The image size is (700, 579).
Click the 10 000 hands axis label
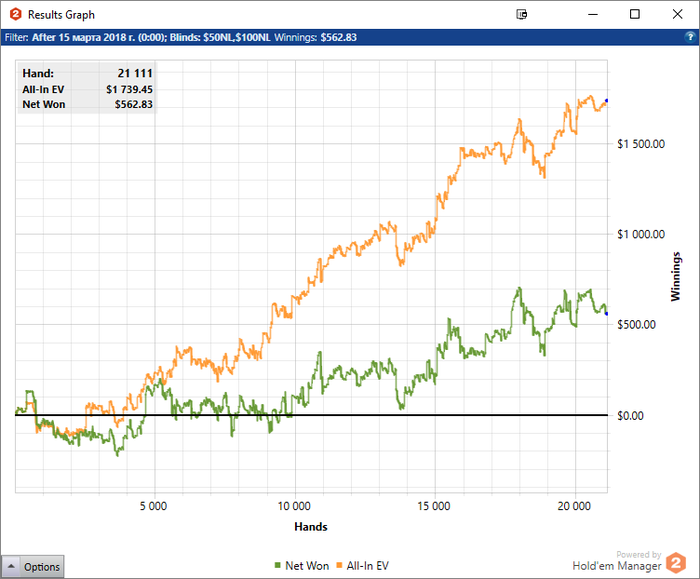pyautogui.click(x=294, y=506)
